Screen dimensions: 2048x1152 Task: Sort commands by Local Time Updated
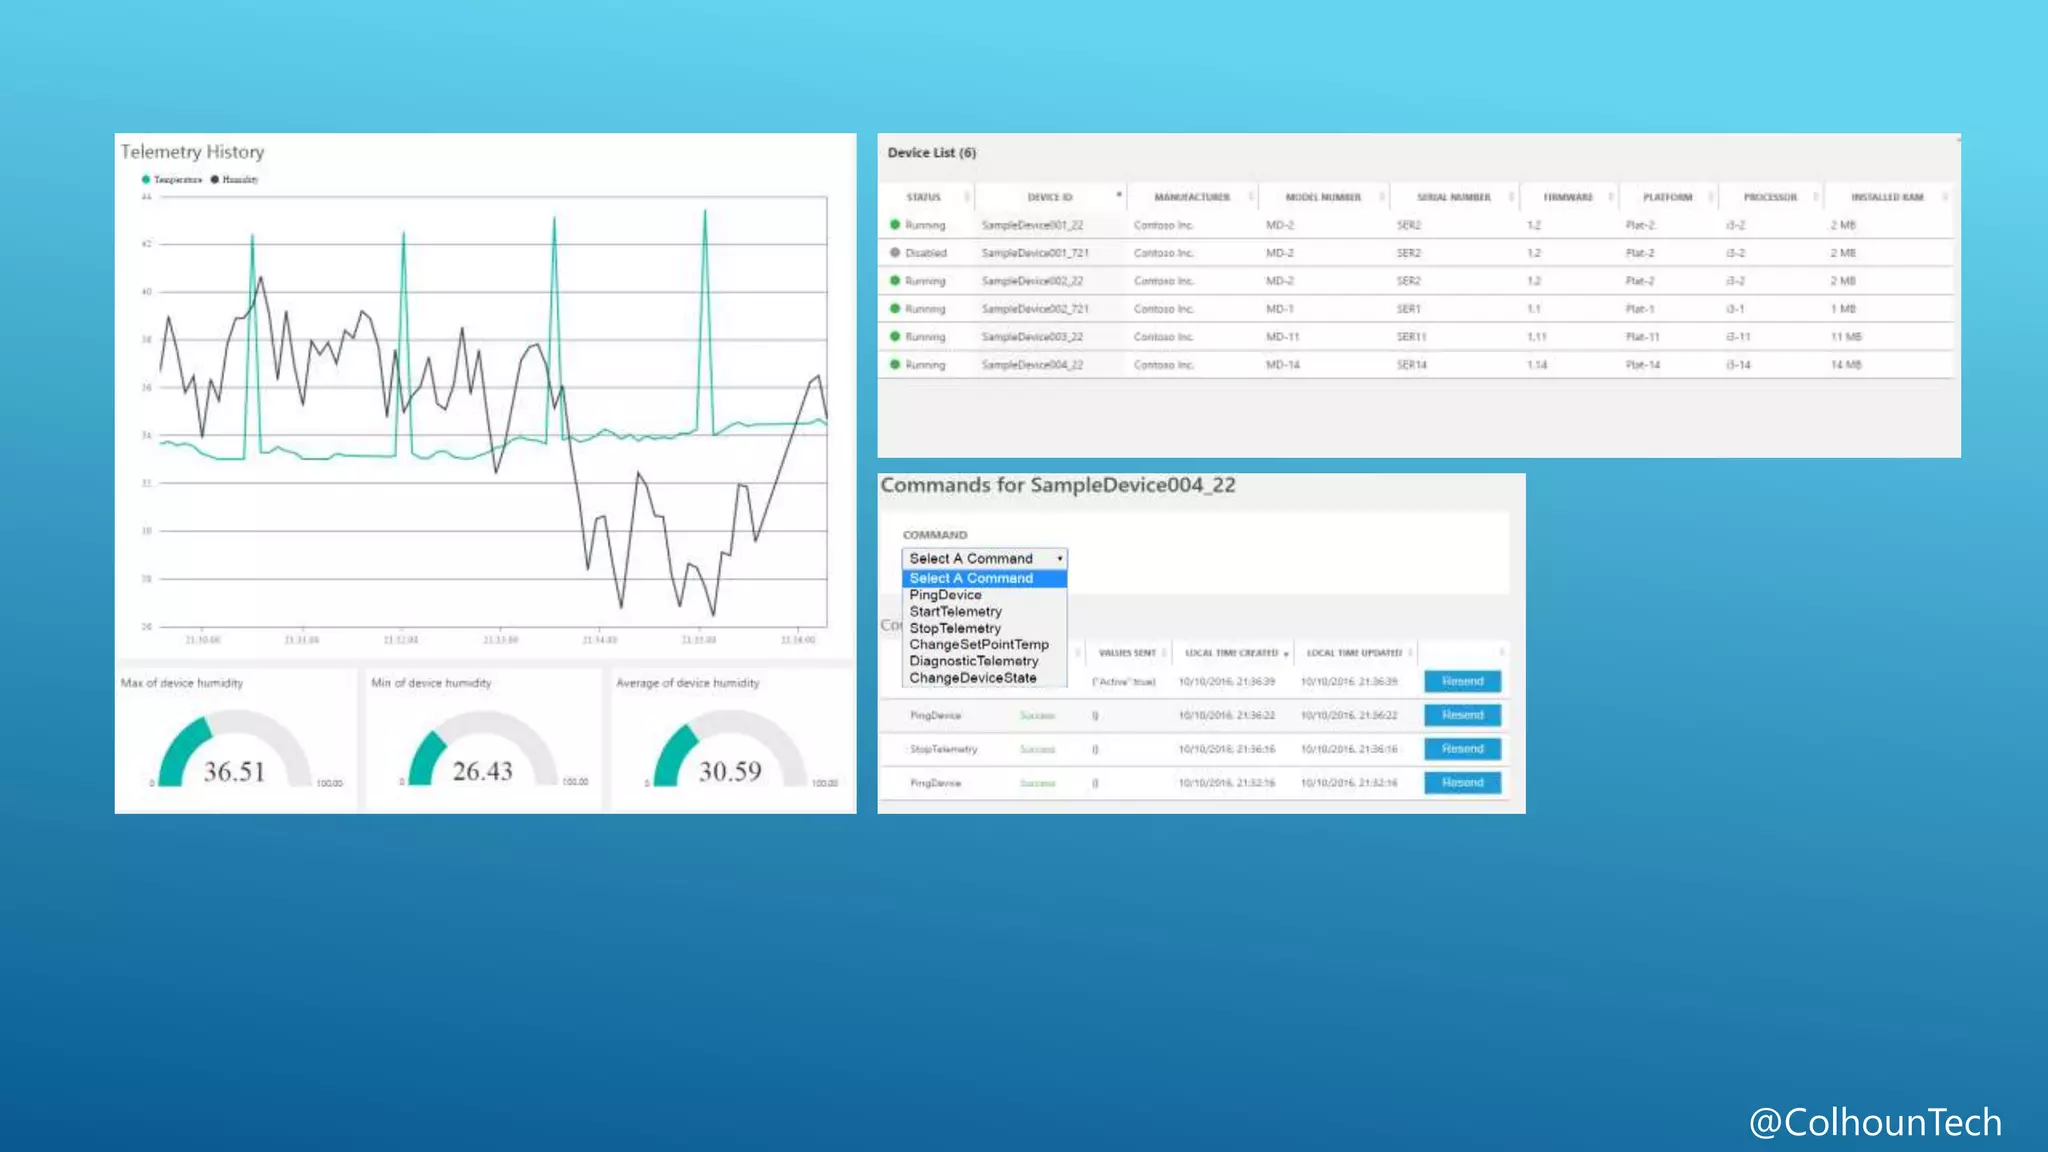(1354, 653)
